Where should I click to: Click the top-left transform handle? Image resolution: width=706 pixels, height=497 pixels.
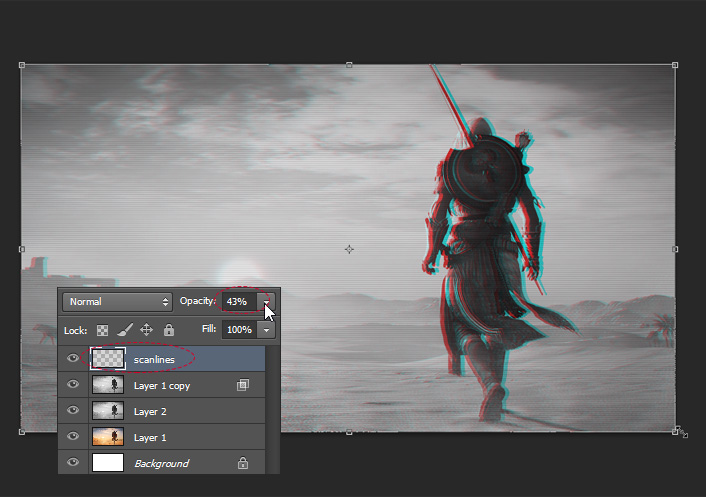(22, 65)
